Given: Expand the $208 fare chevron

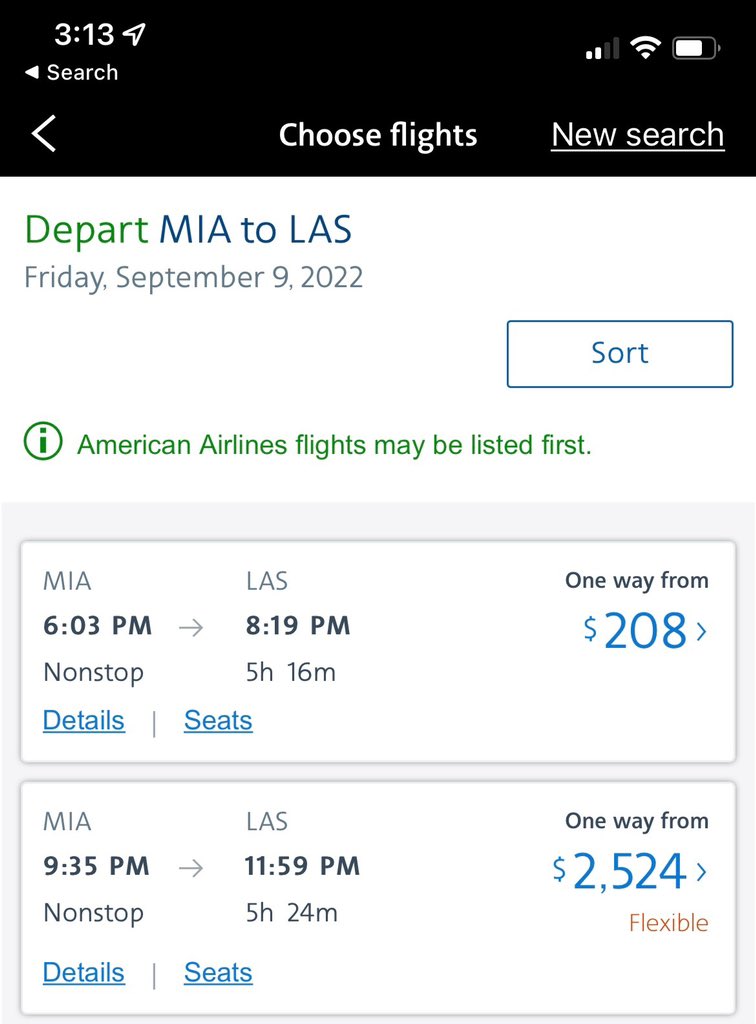Looking at the screenshot, I should point(701,631).
